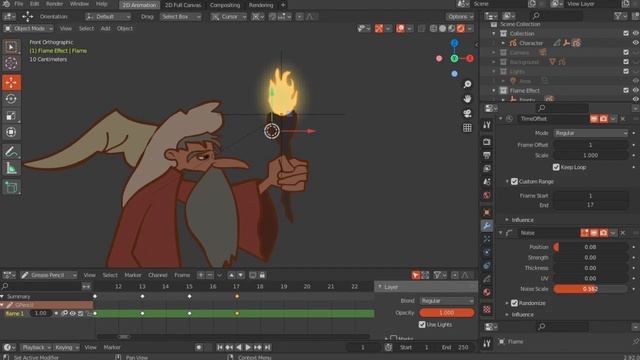640x360 pixels.
Task: Toggle Flame Effect collection checkbox
Action: tap(626, 90)
